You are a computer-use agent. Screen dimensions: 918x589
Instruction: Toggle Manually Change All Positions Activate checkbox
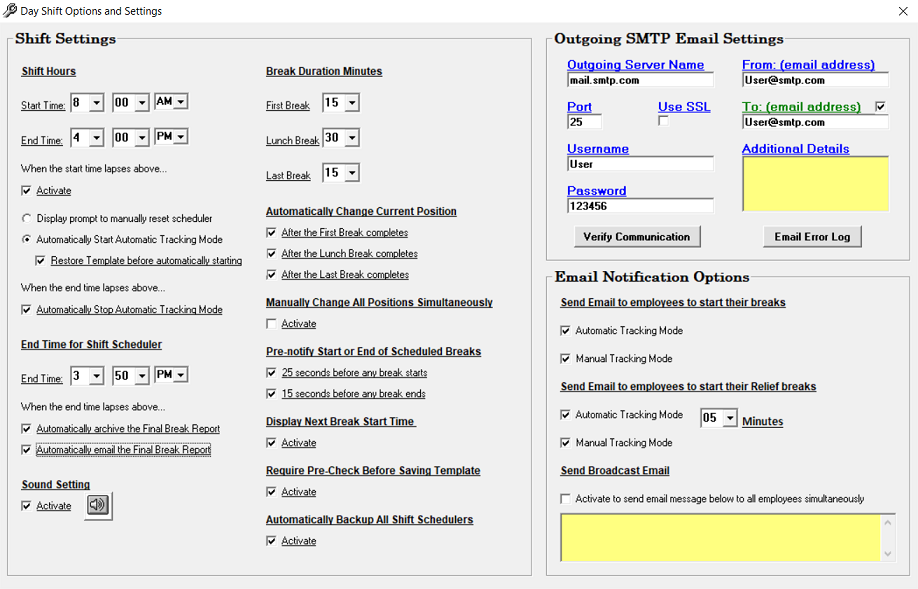pos(272,324)
